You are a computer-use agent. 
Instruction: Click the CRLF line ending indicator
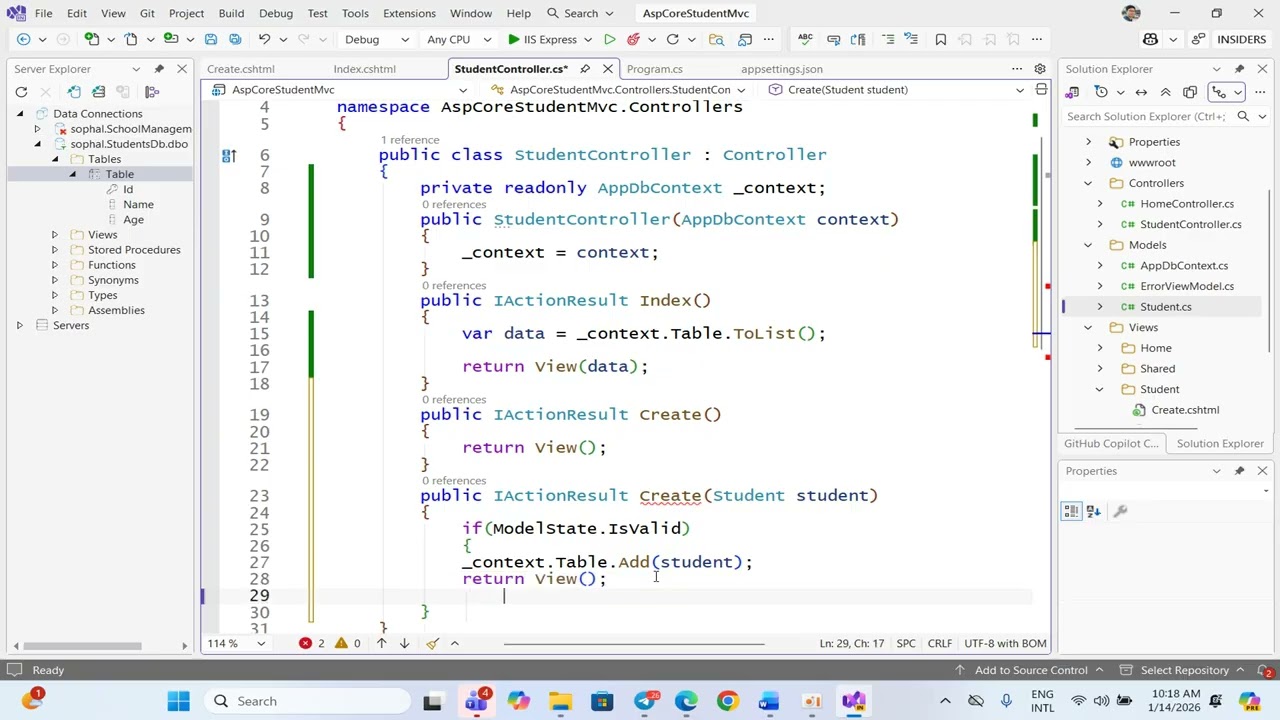tap(939, 643)
